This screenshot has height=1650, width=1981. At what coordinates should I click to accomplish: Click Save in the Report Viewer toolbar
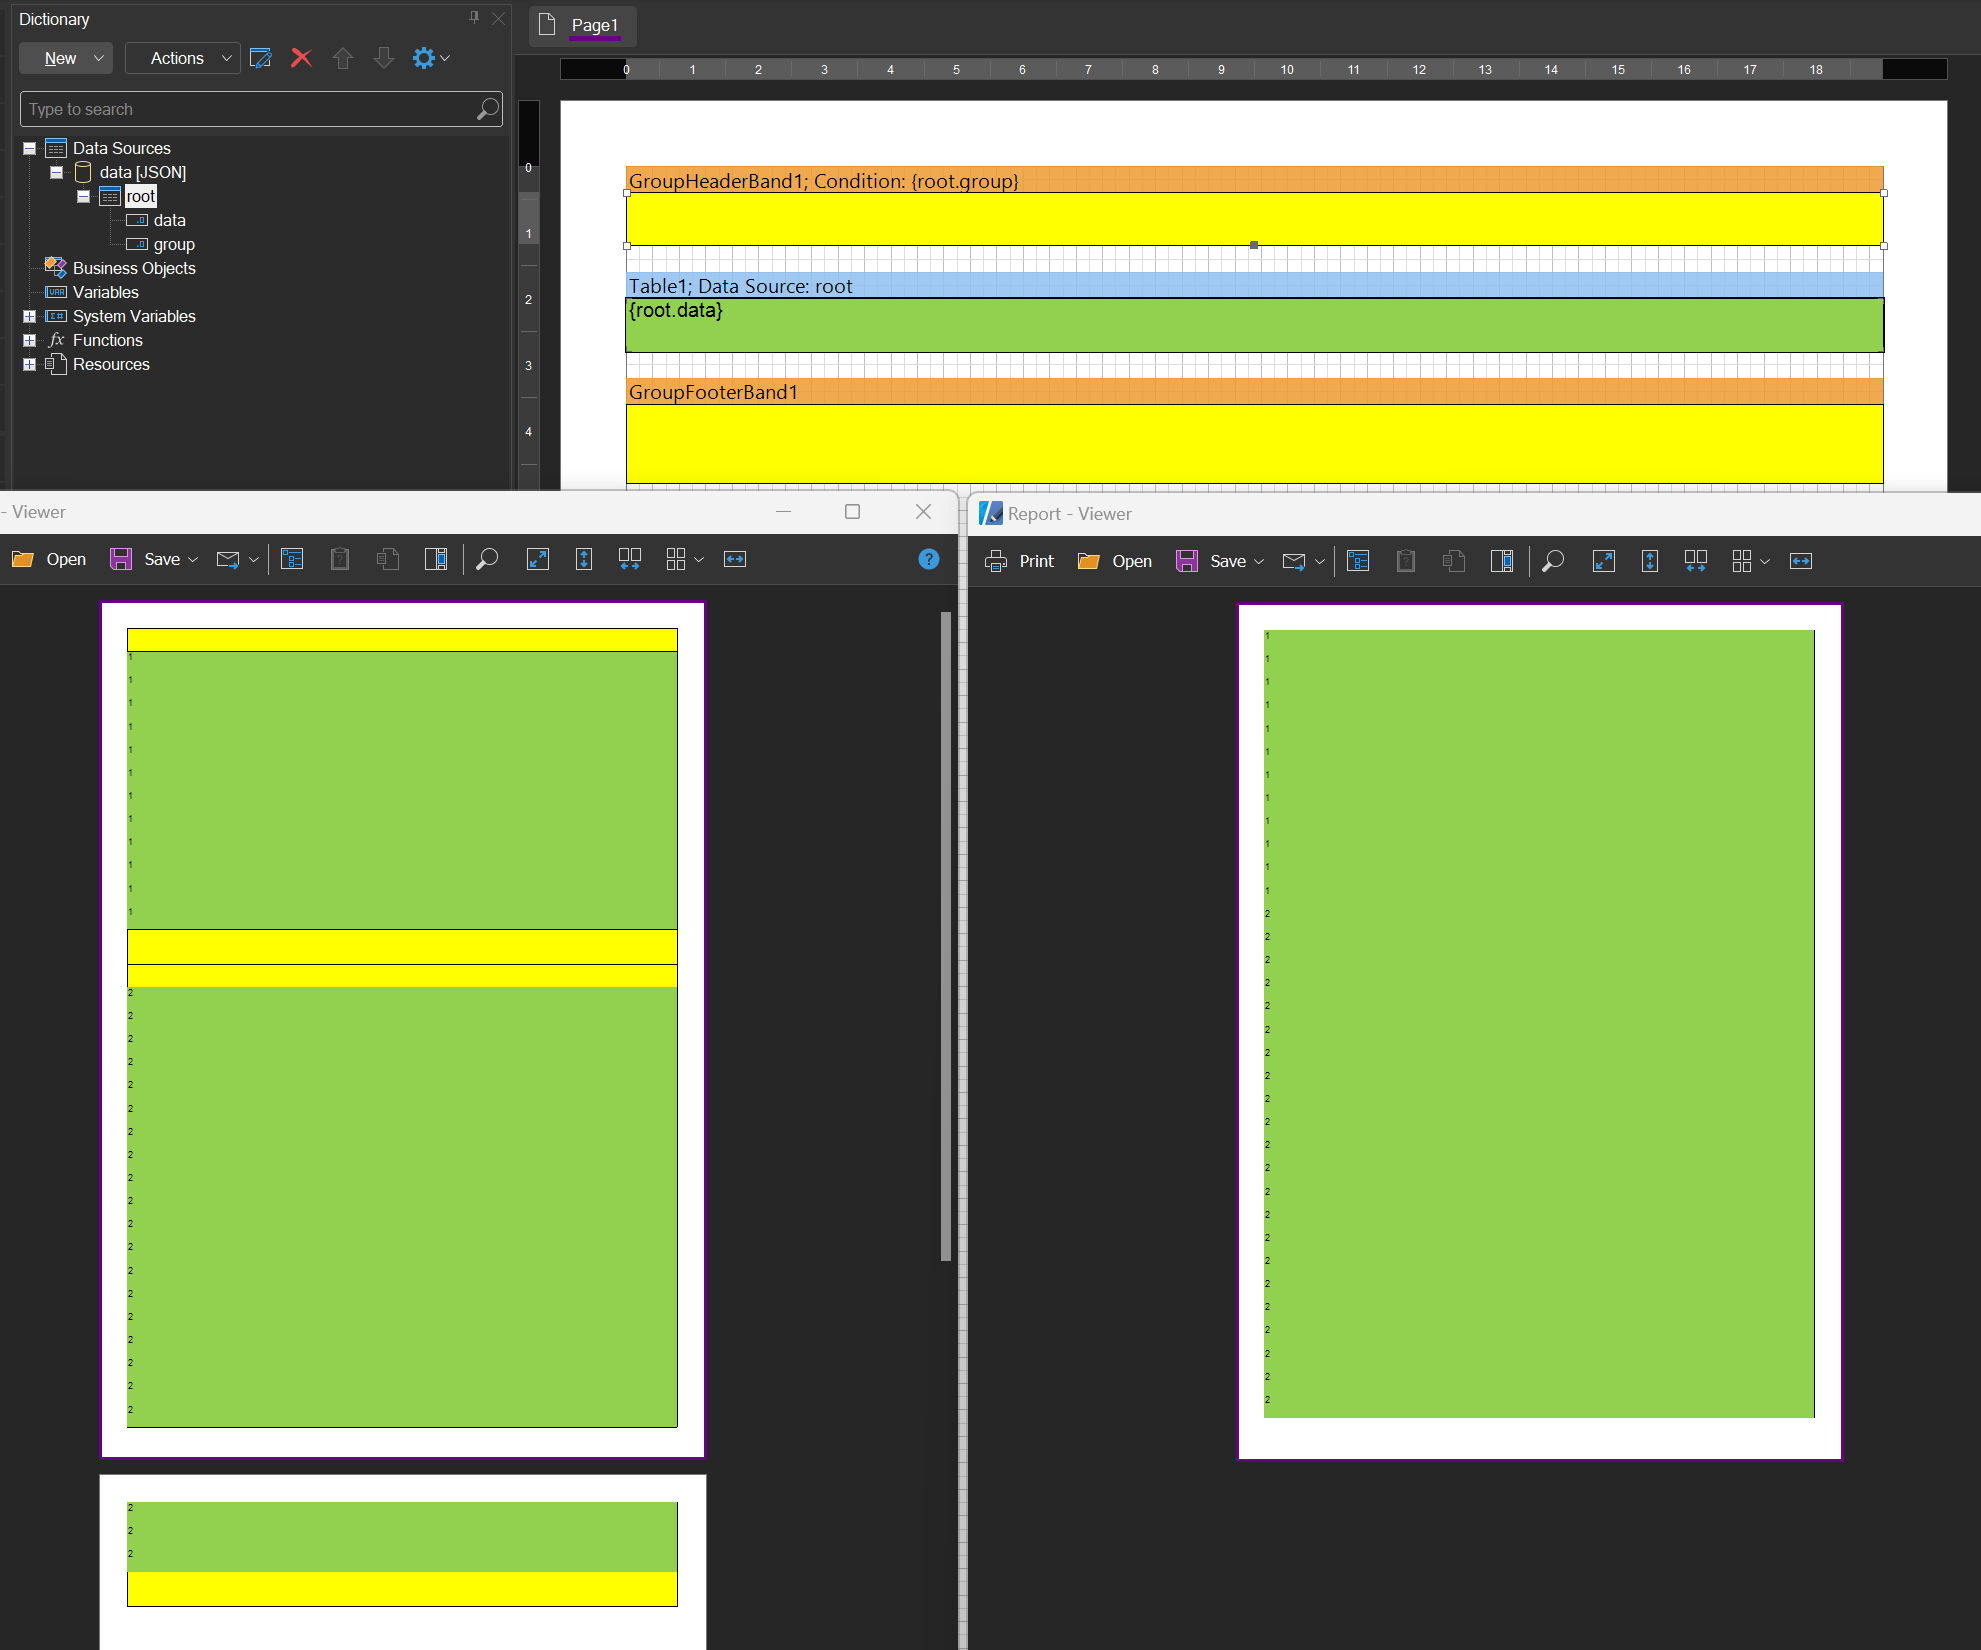(1211, 561)
